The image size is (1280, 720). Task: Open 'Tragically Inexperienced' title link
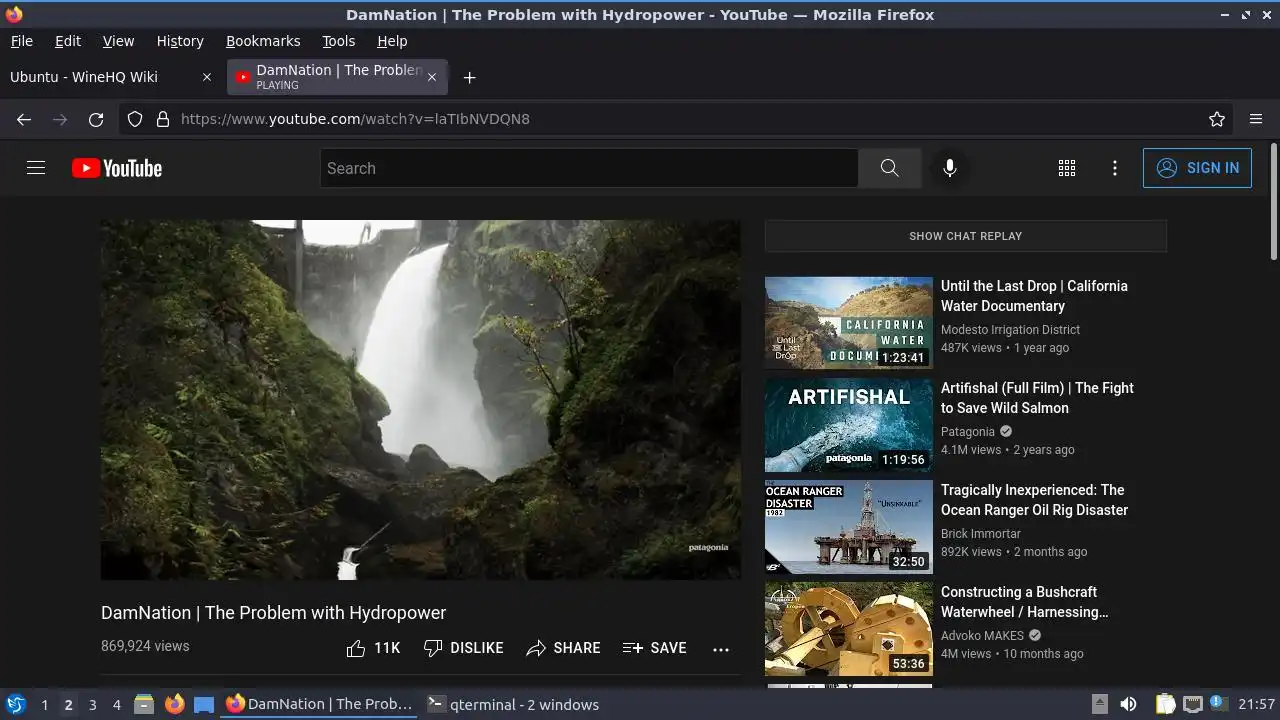[1034, 500]
